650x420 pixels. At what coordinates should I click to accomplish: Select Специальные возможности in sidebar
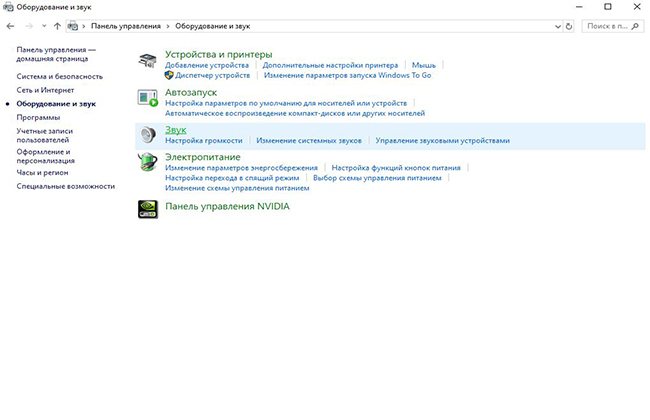click(x=65, y=186)
